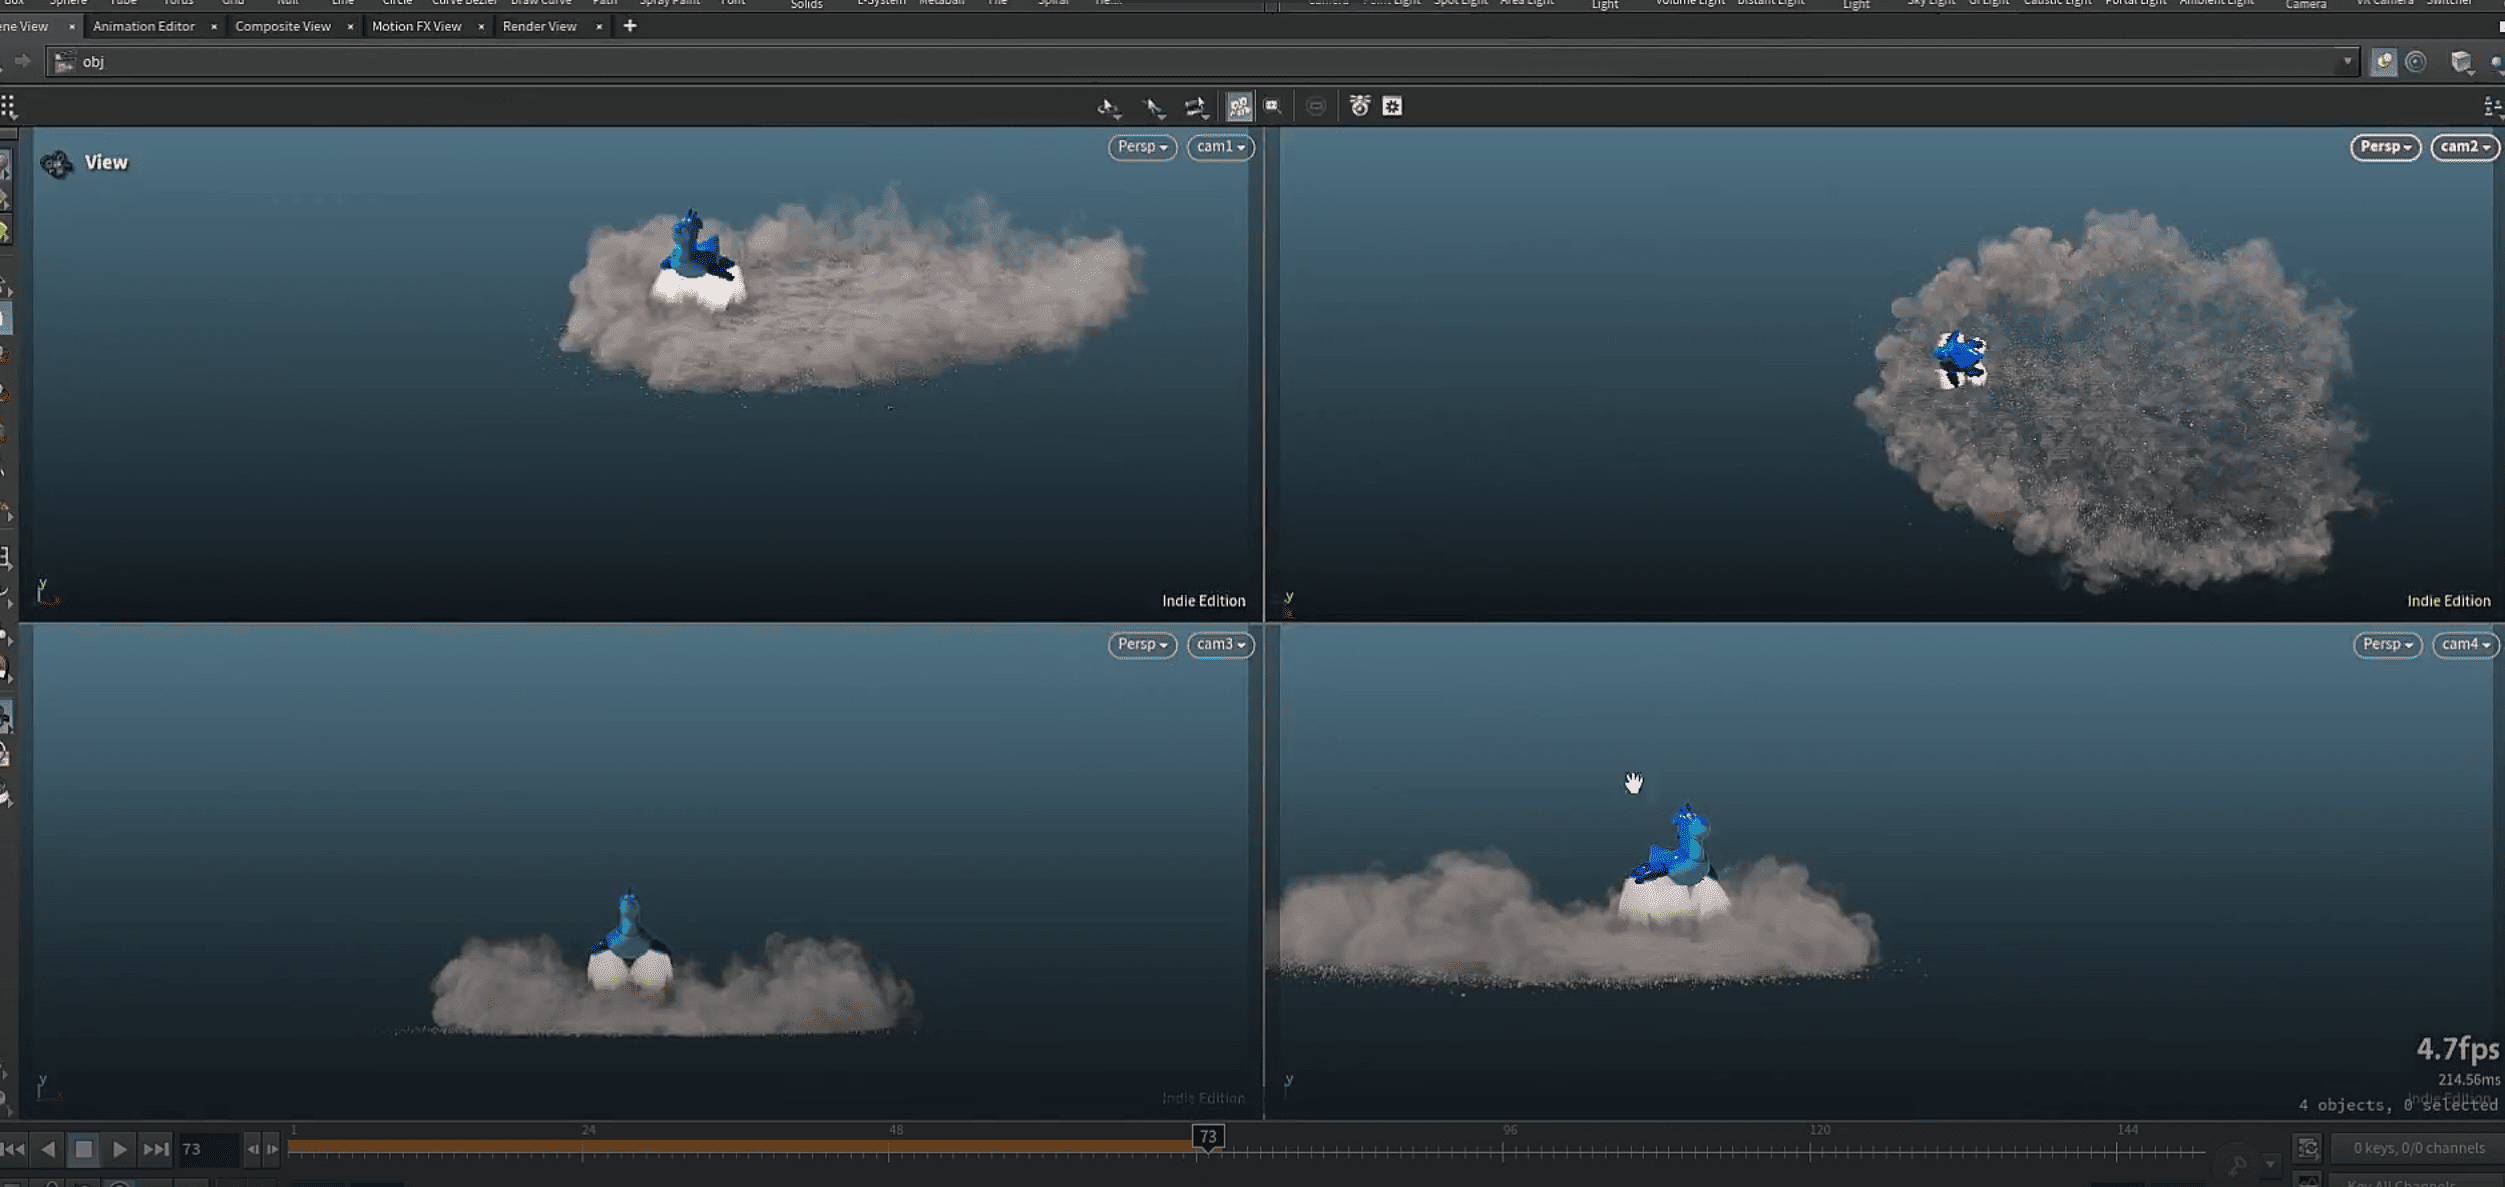Click the key icon at timeline right end
The image size is (2505, 1187).
tap(2238, 1164)
